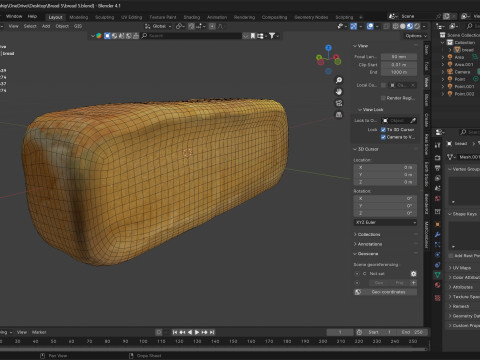Open the Object menu in viewport header
The width and height of the screenshot is (480, 360).
62,26
